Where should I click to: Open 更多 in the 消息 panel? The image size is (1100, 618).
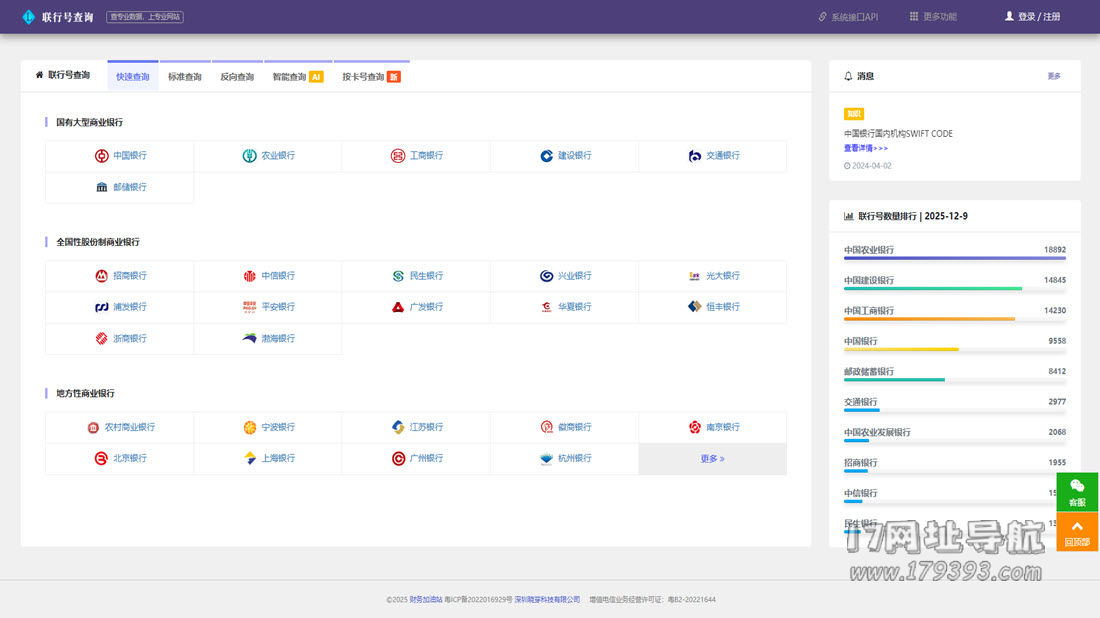point(1054,76)
